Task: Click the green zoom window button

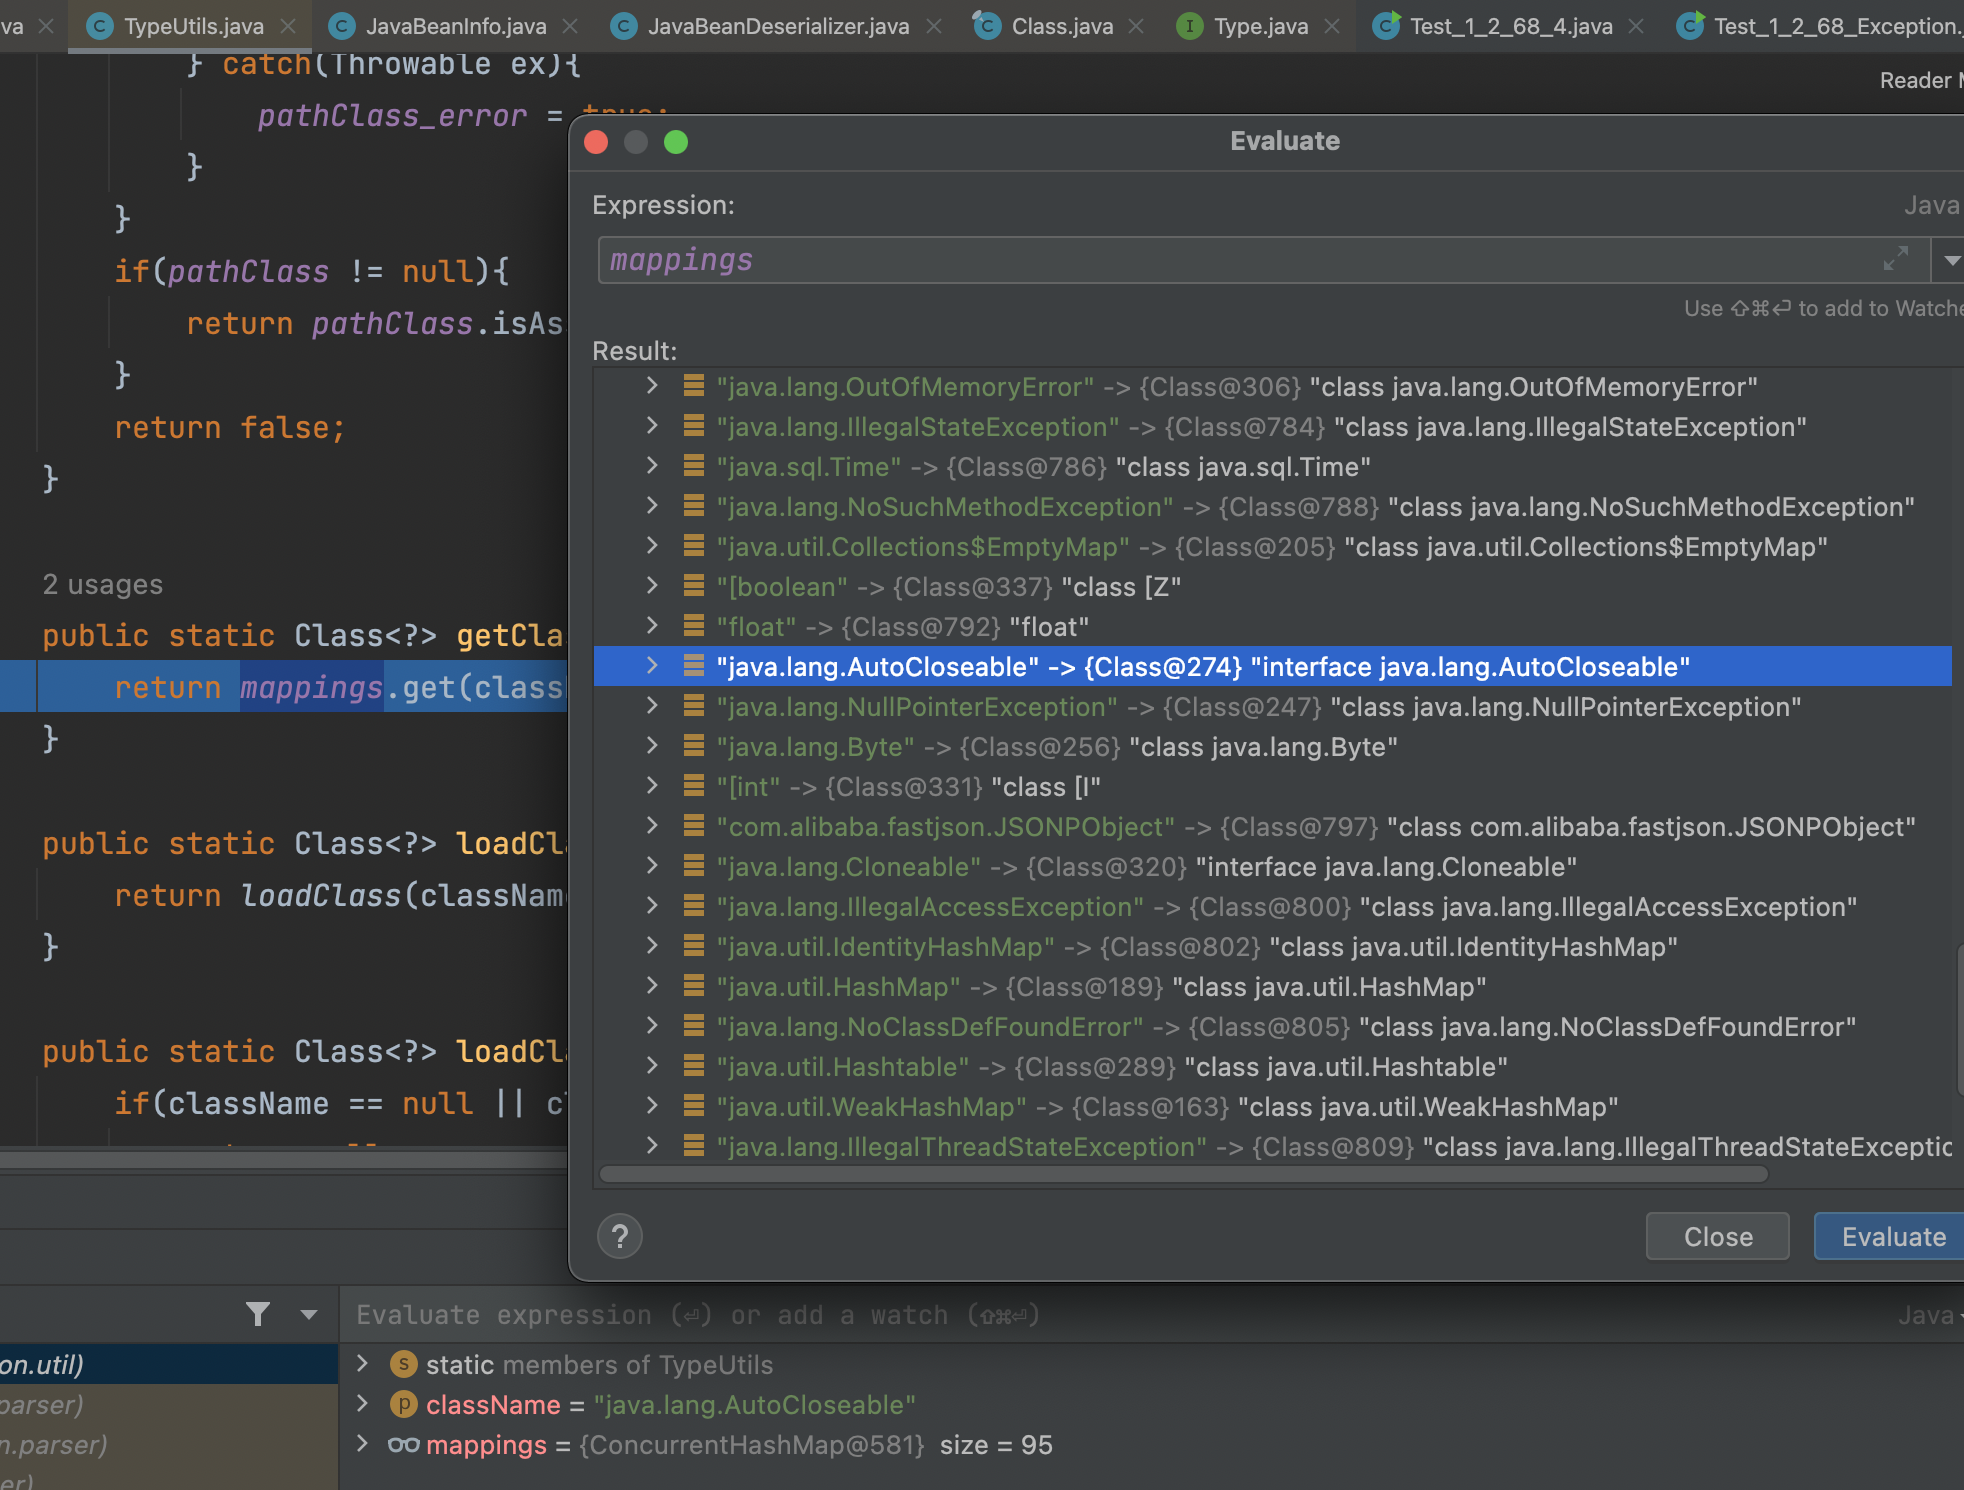Action: coord(676,142)
